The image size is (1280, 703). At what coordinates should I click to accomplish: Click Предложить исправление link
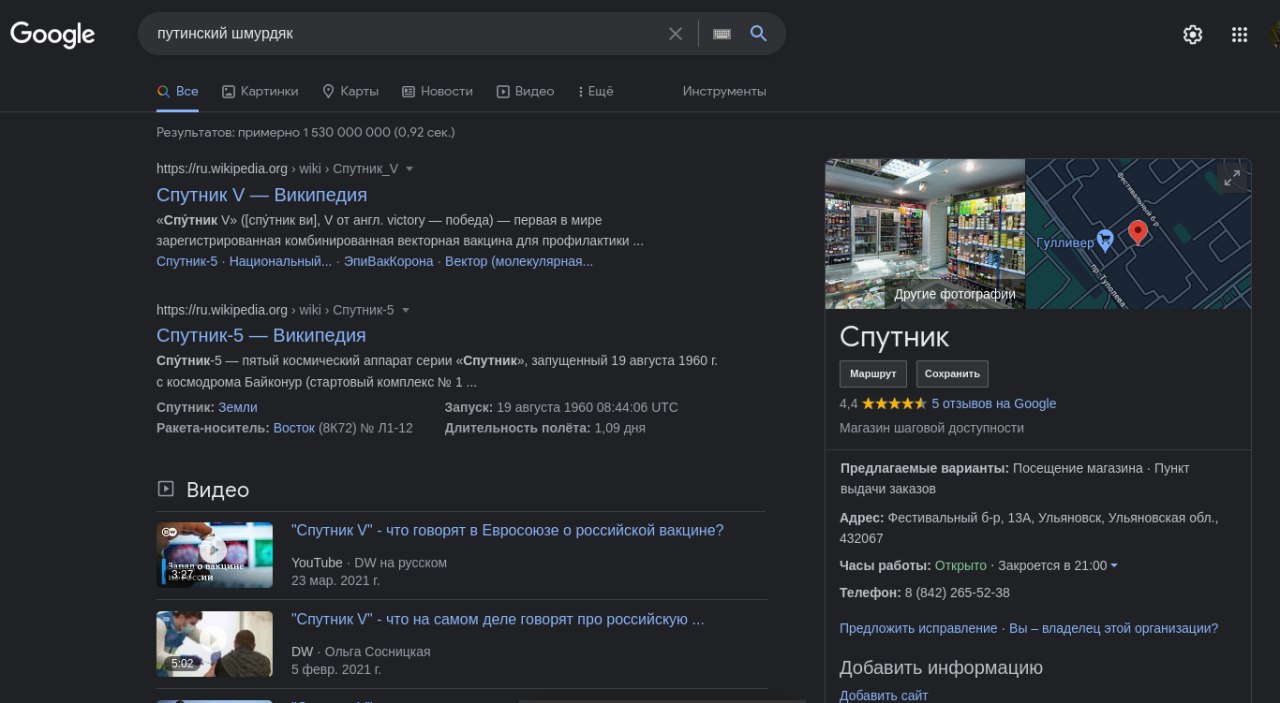pyautogui.click(x=918, y=628)
